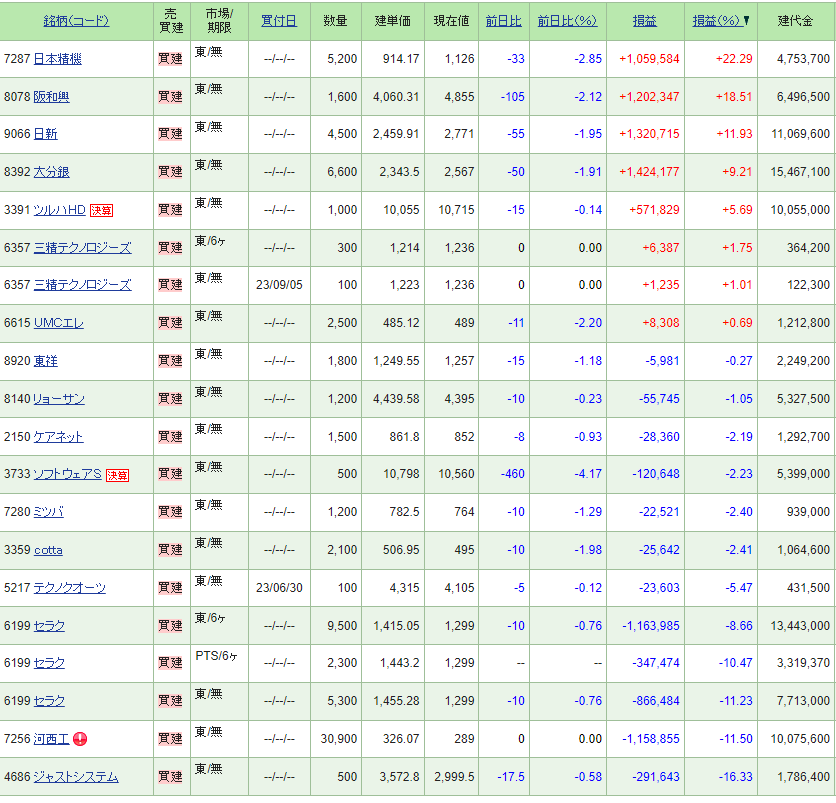Click the loss value -1,163,985

(x=651, y=626)
